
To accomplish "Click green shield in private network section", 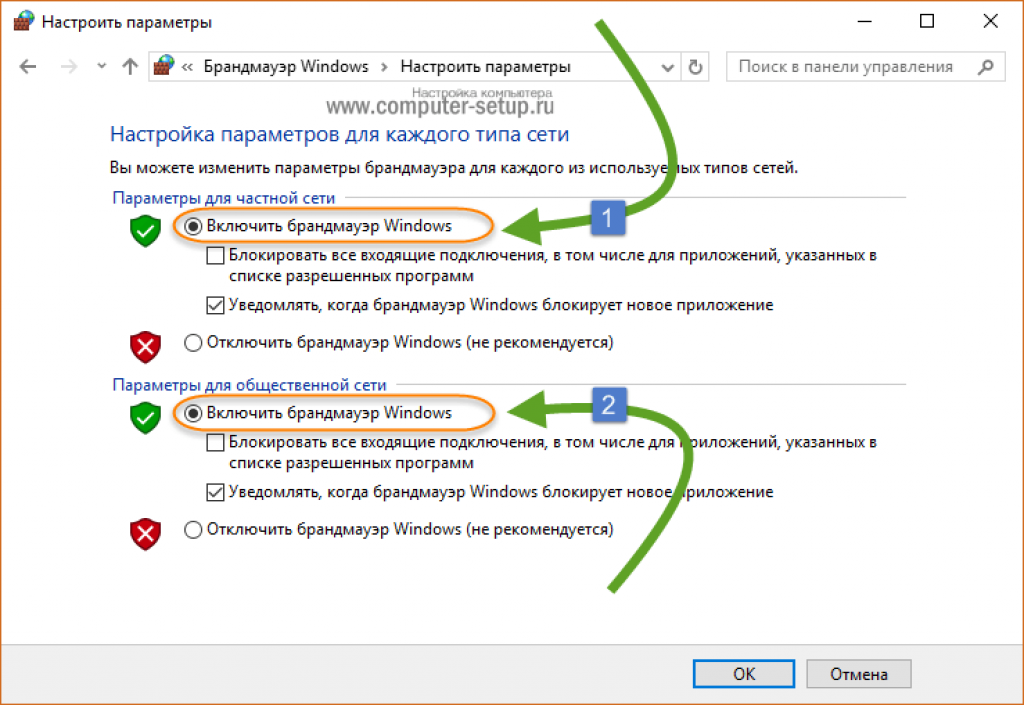I will coord(145,231).
